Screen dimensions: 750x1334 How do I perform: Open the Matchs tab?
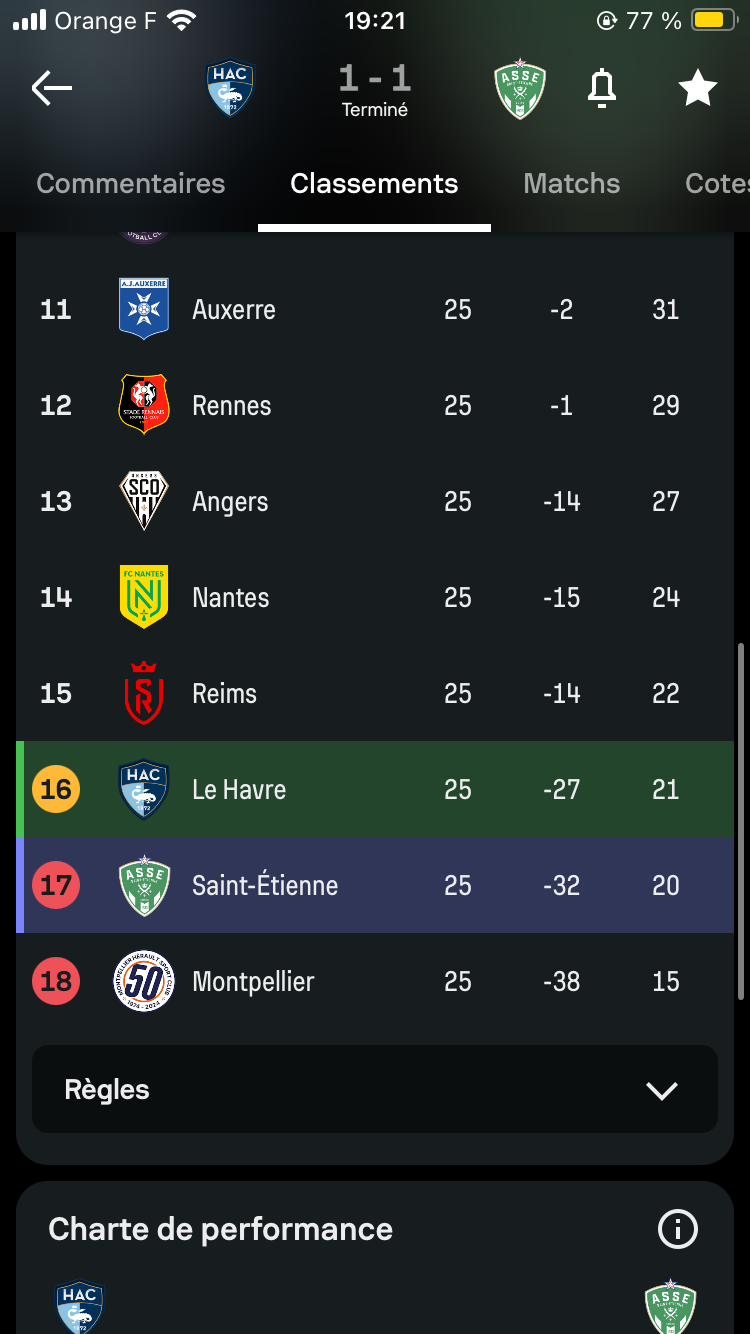pos(572,184)
